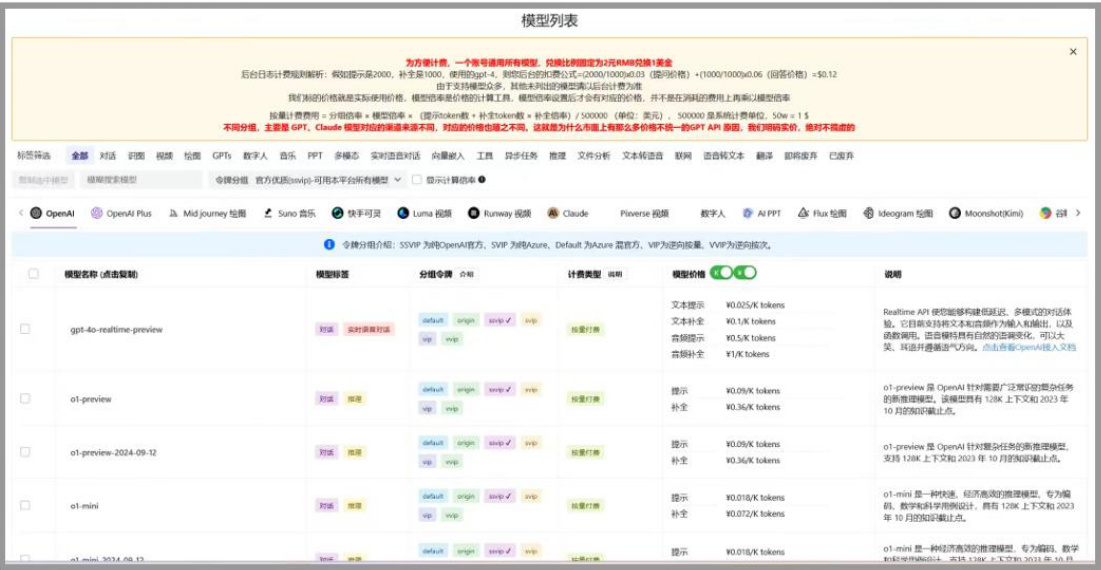Filter models by the GPTs tag
Screen dimensions: 1101x570
(222, 156)
